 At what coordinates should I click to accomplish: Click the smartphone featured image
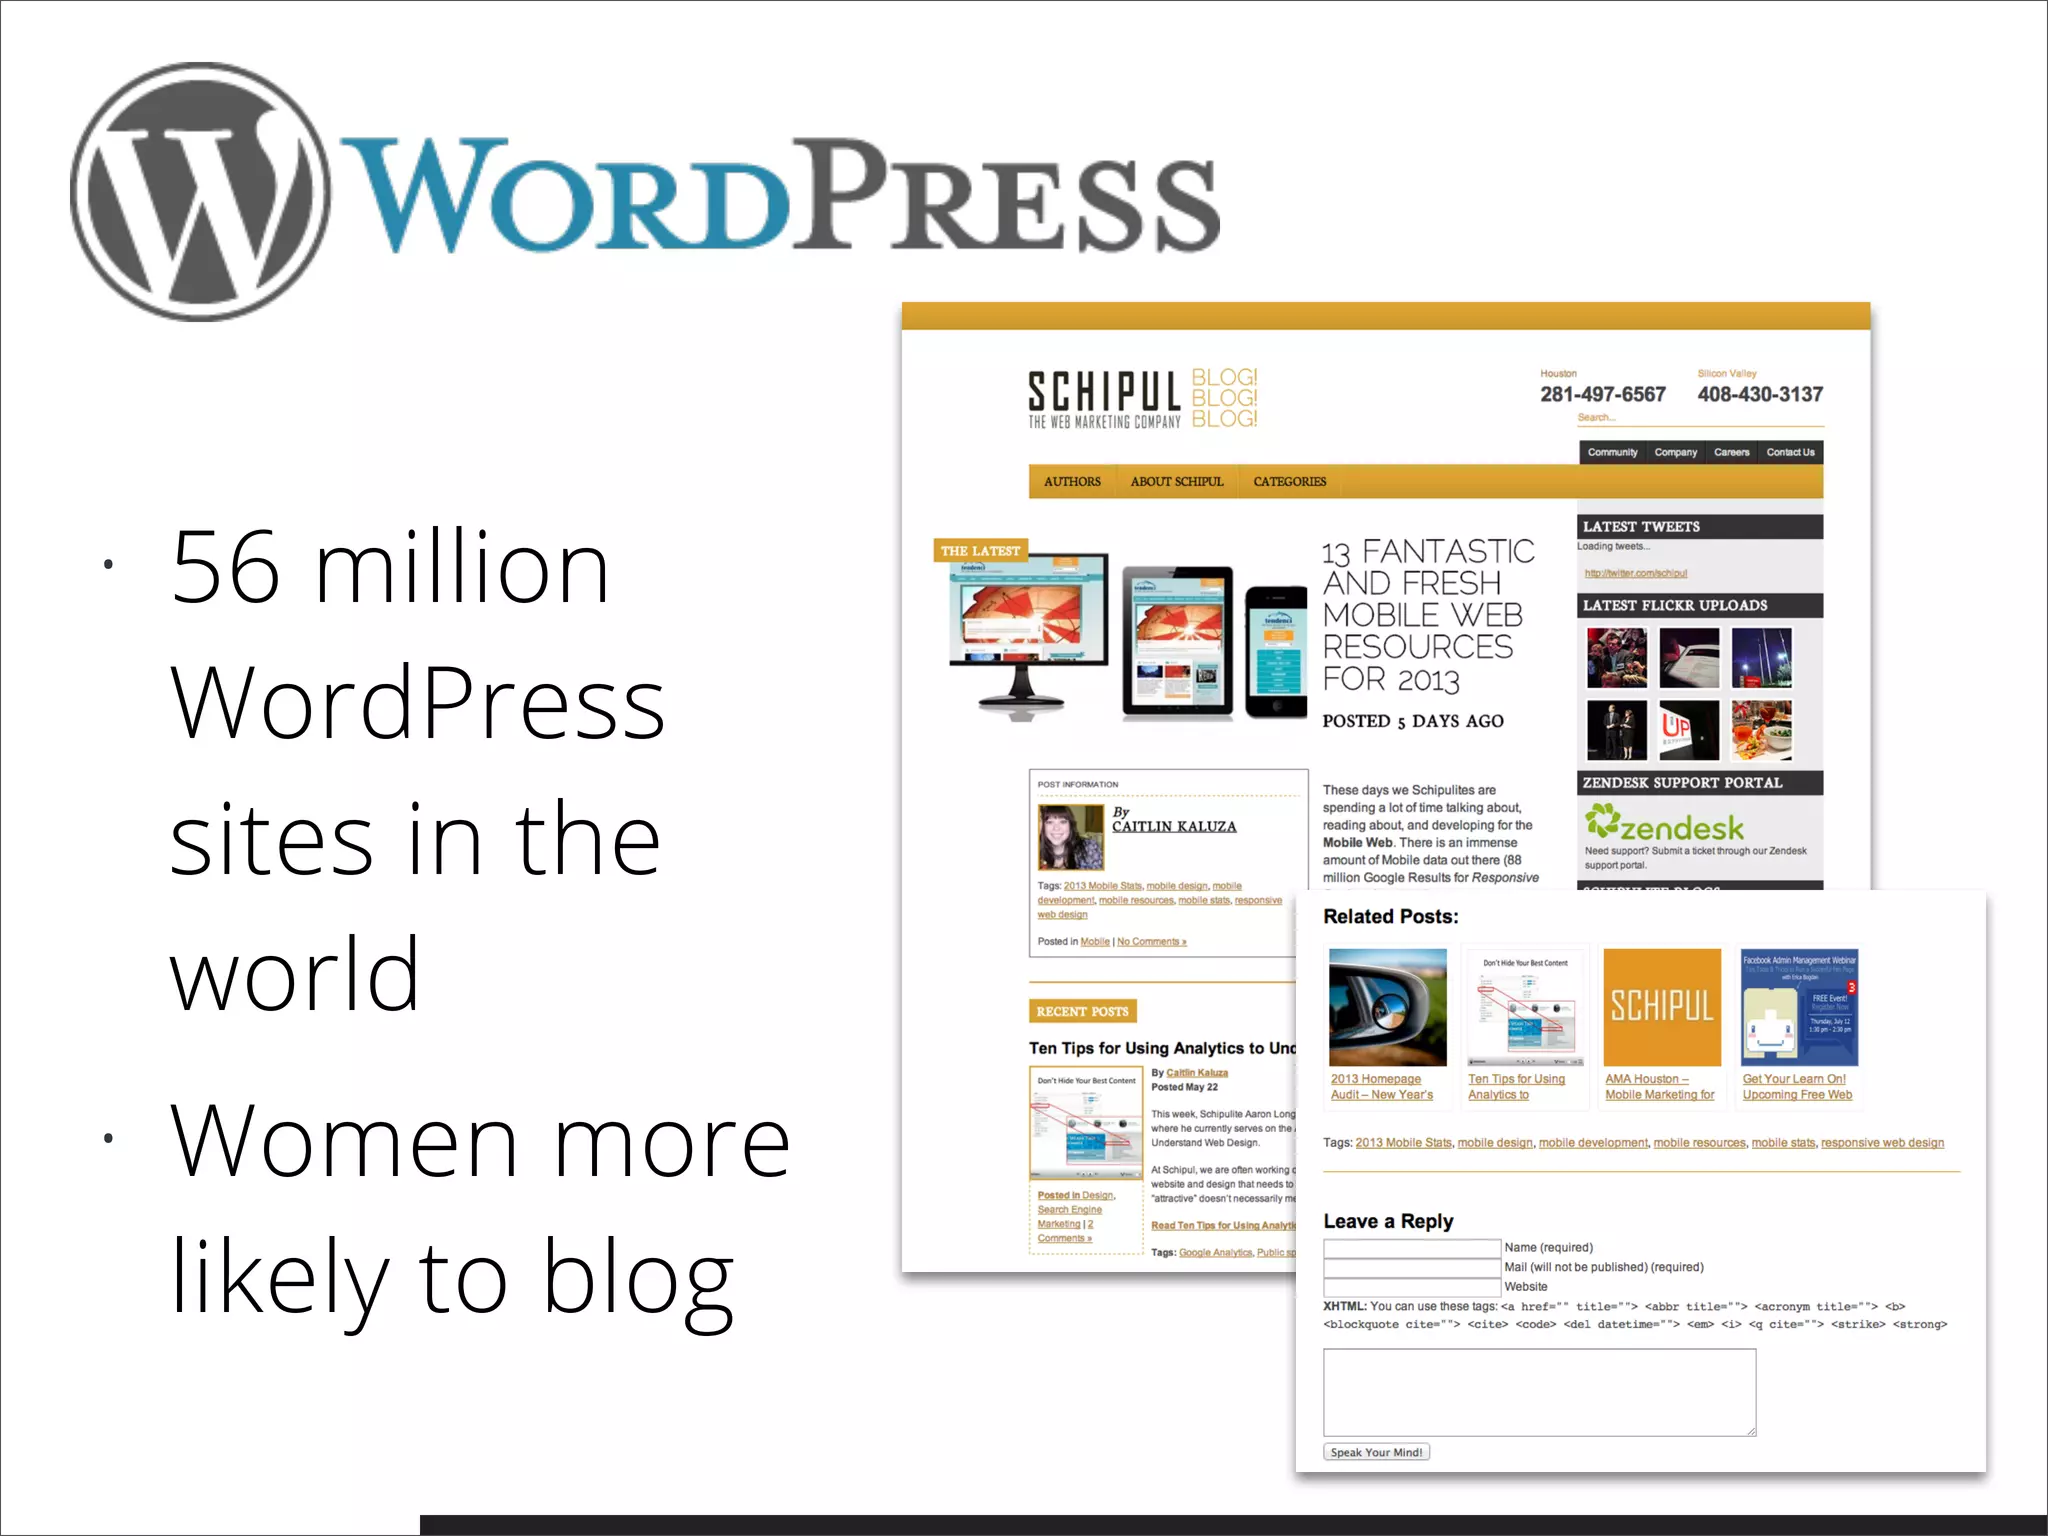click(1276, 652)
